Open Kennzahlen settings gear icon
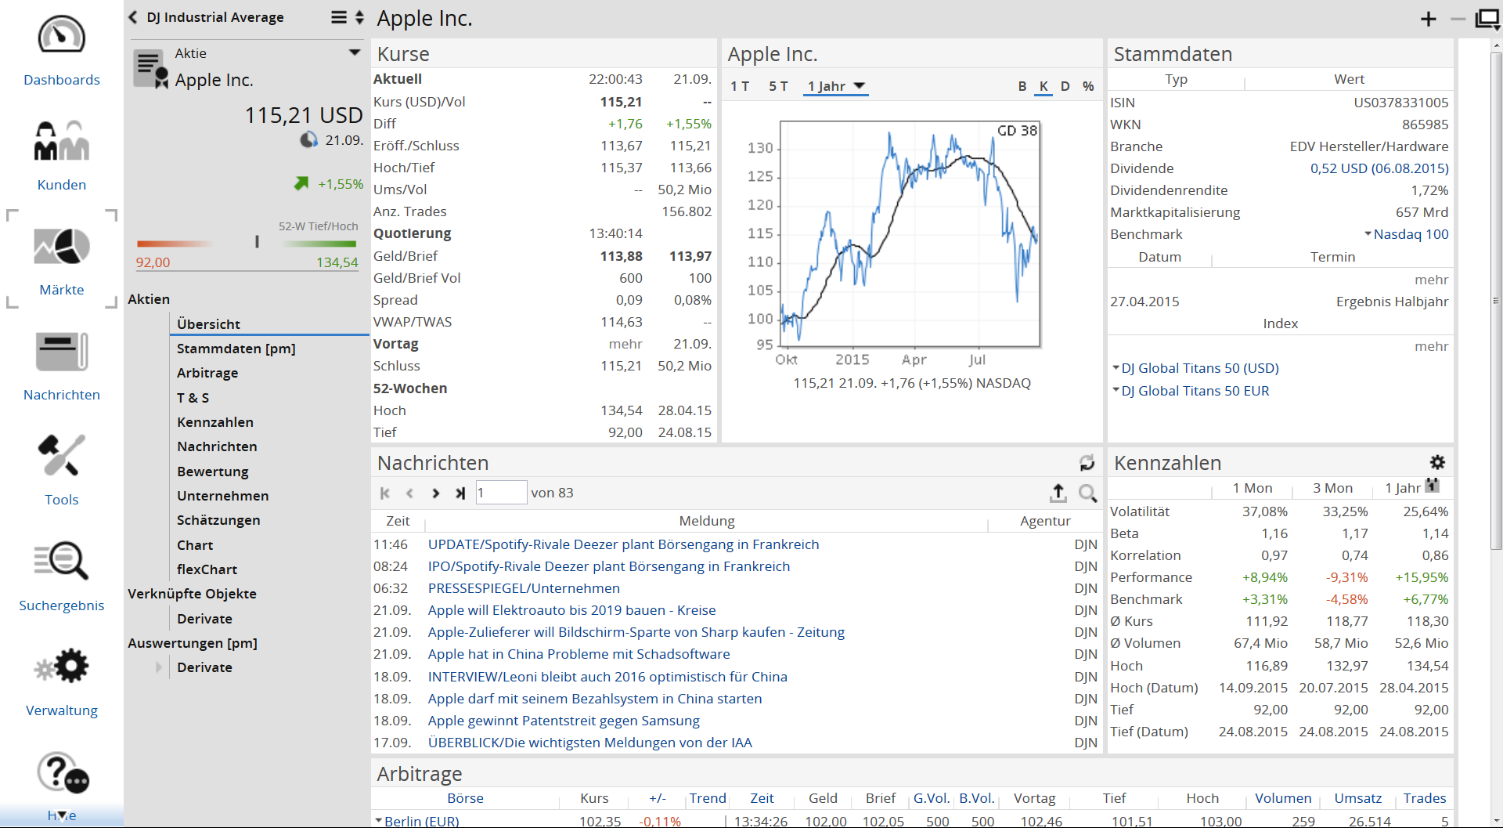Screen dimensions: 1503x828 tap(1437, 462)
